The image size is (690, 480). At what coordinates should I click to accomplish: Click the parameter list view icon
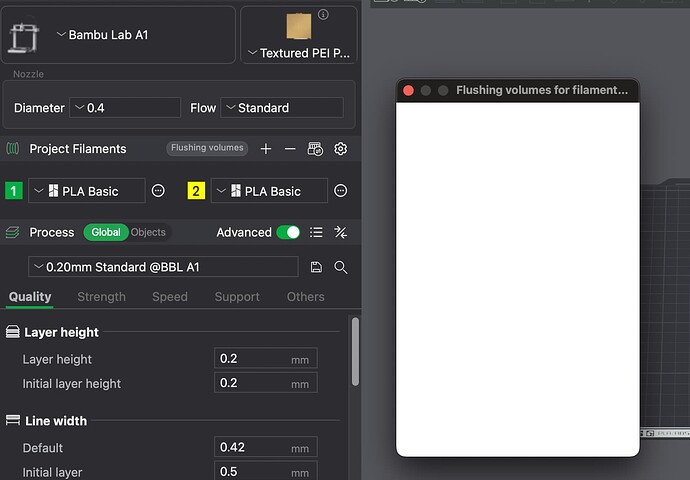[316, 232]
